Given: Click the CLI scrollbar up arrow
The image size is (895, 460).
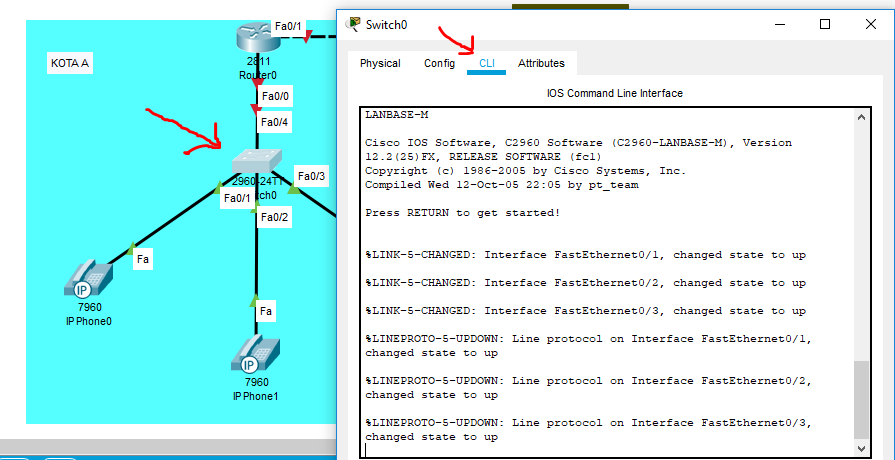Looking at the screenshot, I should click(861, 117).
